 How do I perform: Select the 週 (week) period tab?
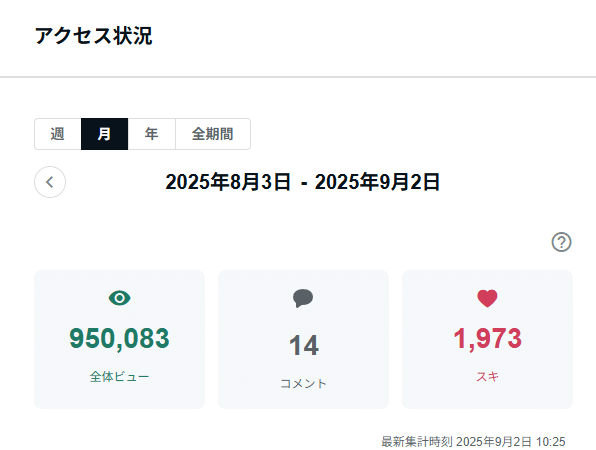pos(58,134)
